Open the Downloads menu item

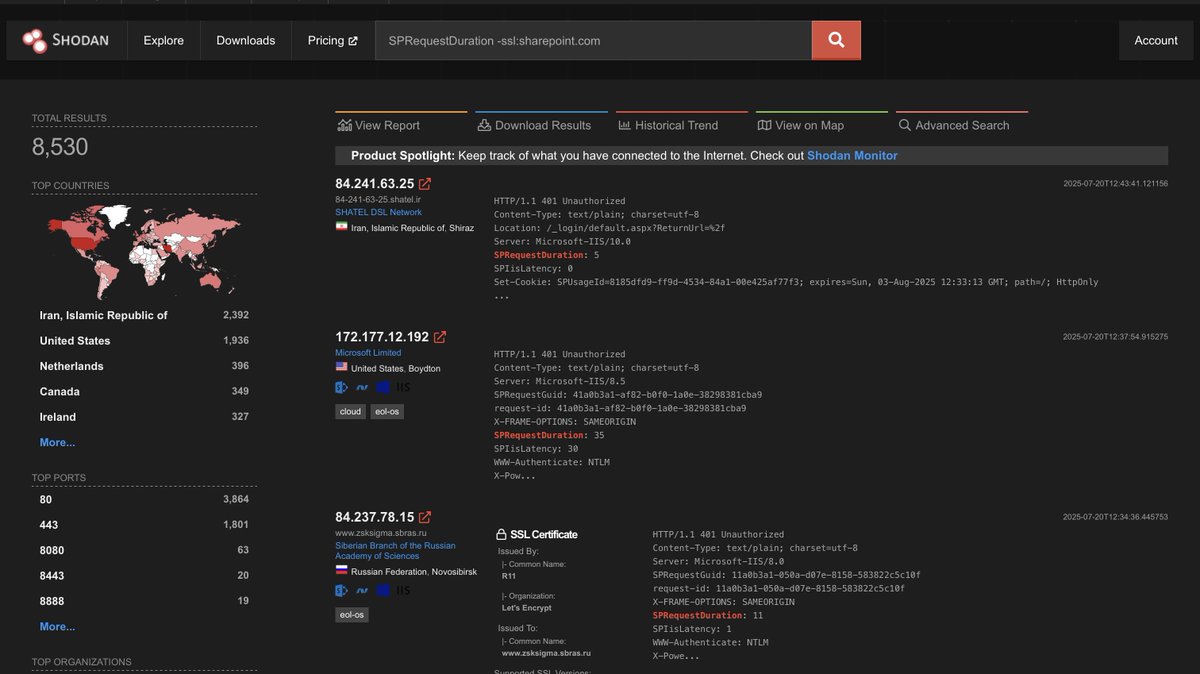click(x=245, y=40)
